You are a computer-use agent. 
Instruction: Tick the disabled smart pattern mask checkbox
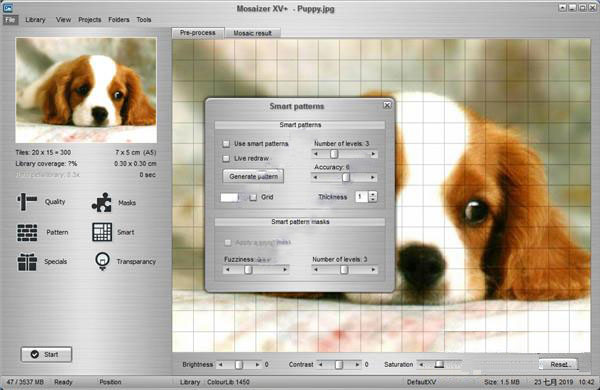[x=228, y=243]
